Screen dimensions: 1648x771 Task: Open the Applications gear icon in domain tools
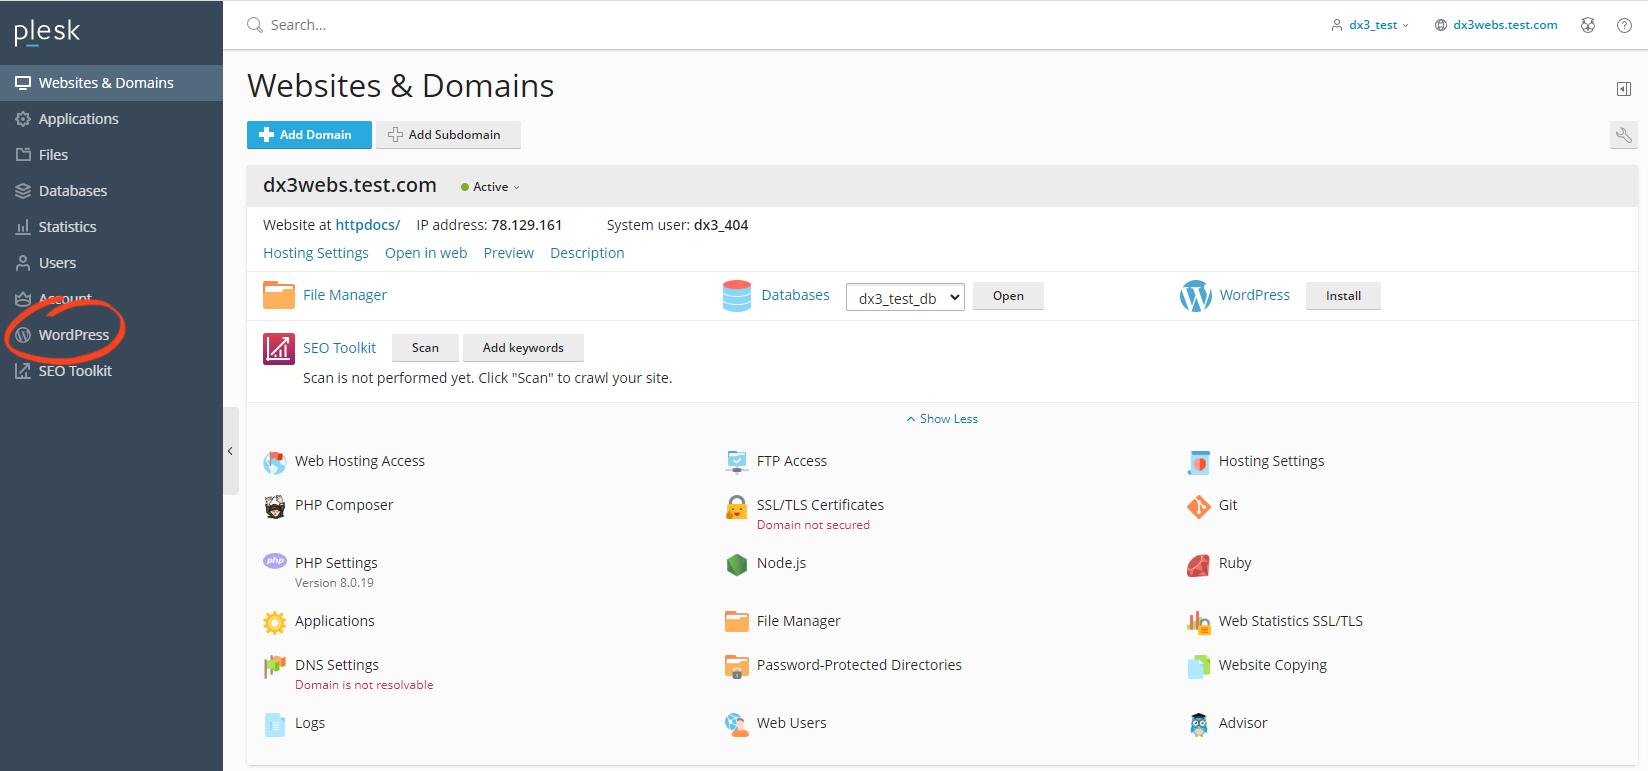tap(274, 622)
